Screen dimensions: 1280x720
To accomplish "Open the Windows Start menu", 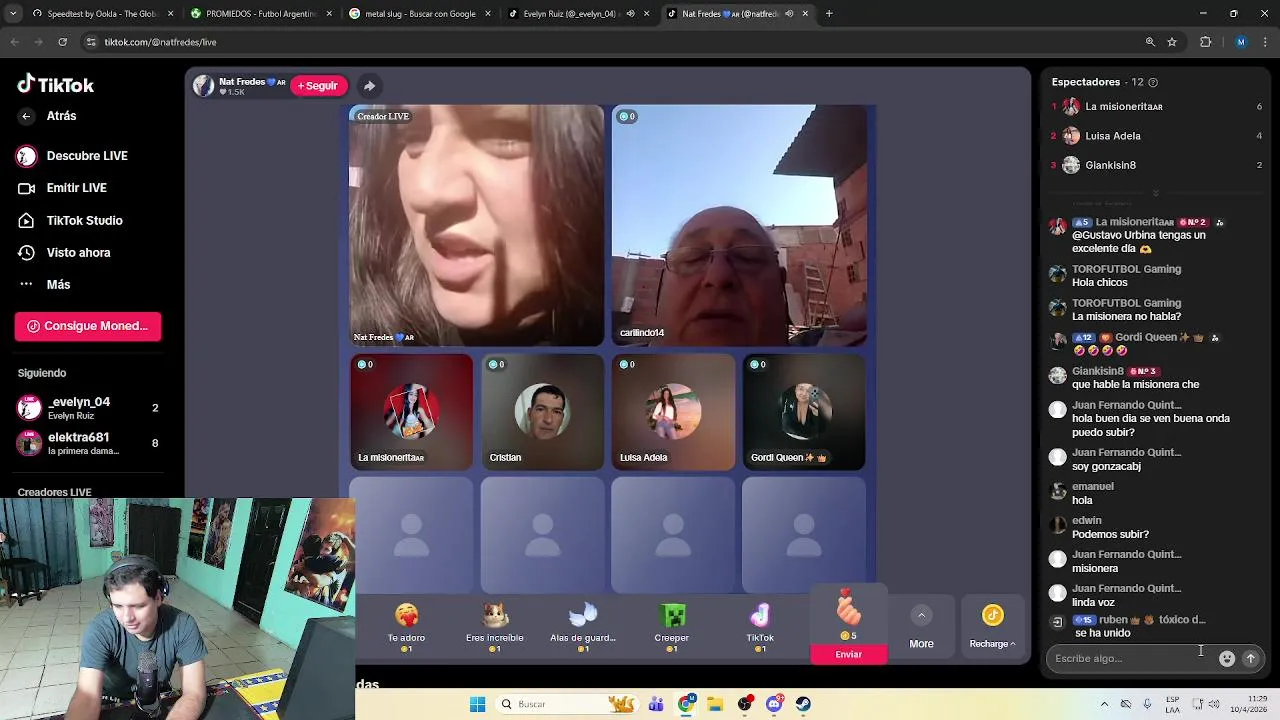I will pyautogui.click(x=477, y=704).
